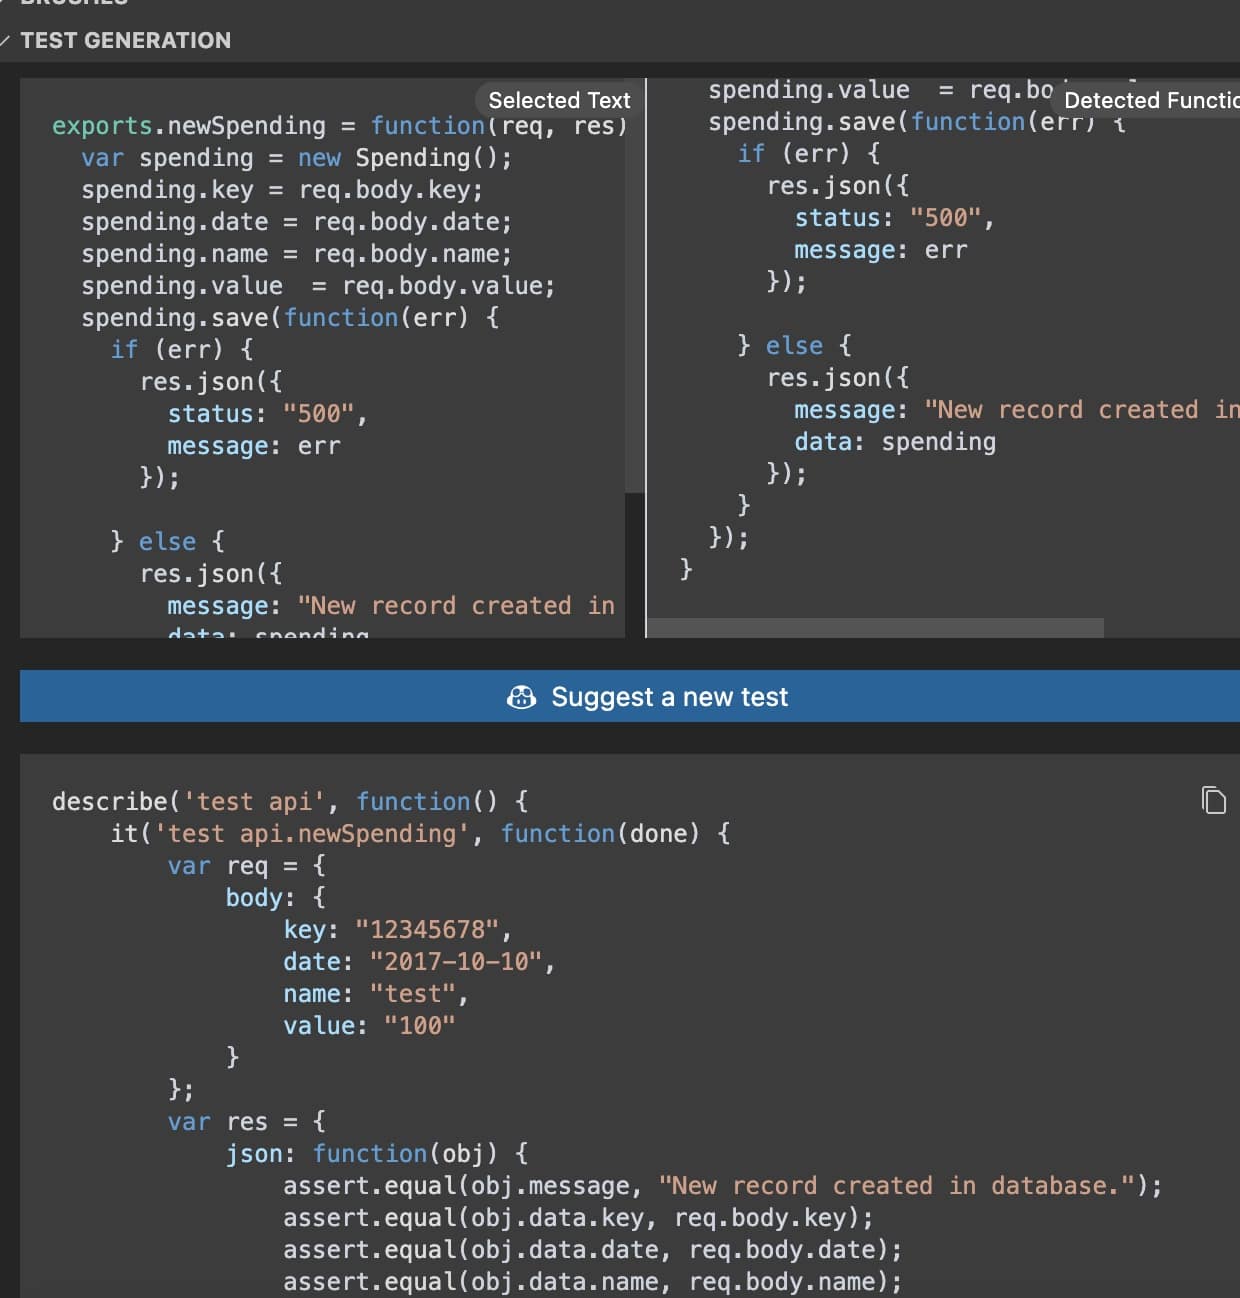
Task: Click the divider between the two code panes
Action: (x=647, y=350)
